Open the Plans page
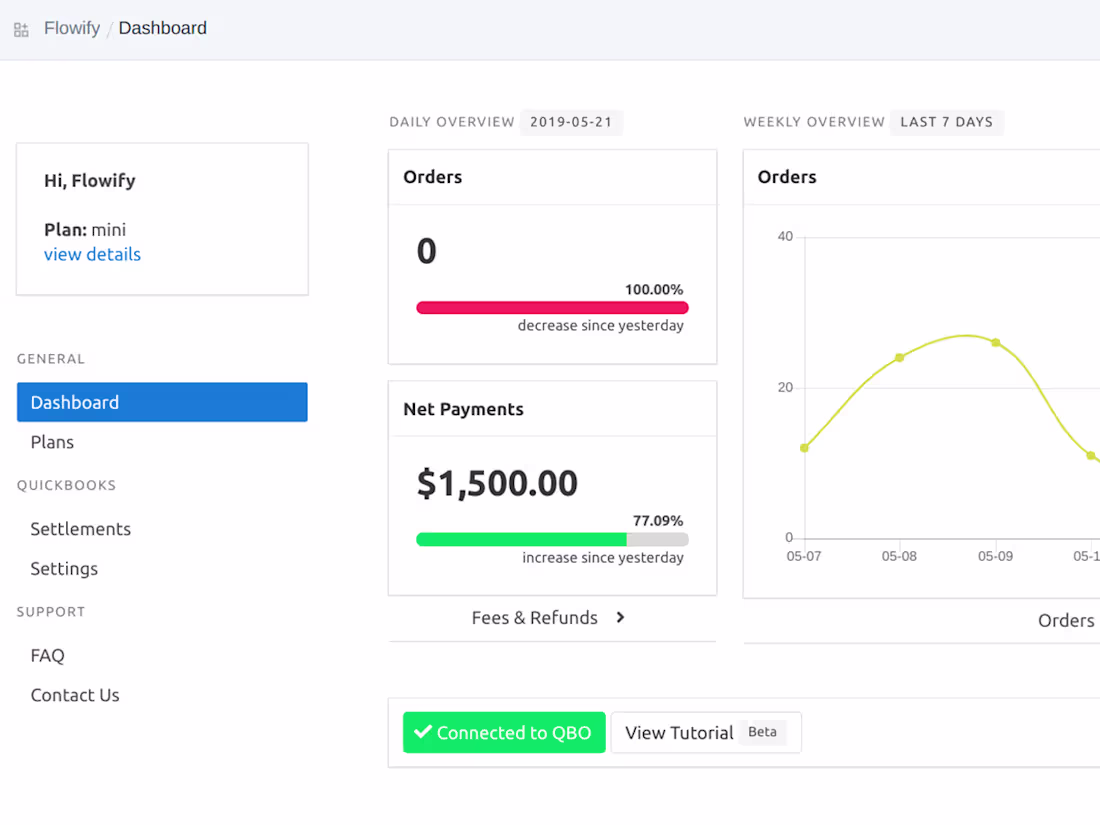Image resolution: width=1100 pixels, height=825 pixels. pos(52,441)
